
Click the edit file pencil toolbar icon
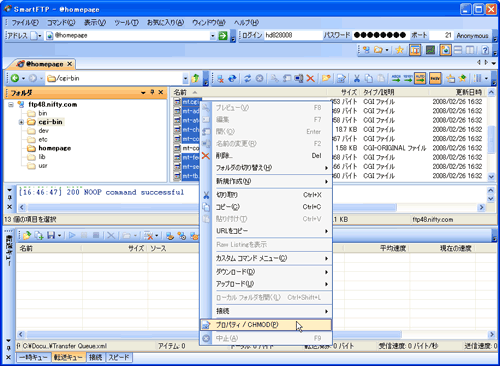point(341,79)
